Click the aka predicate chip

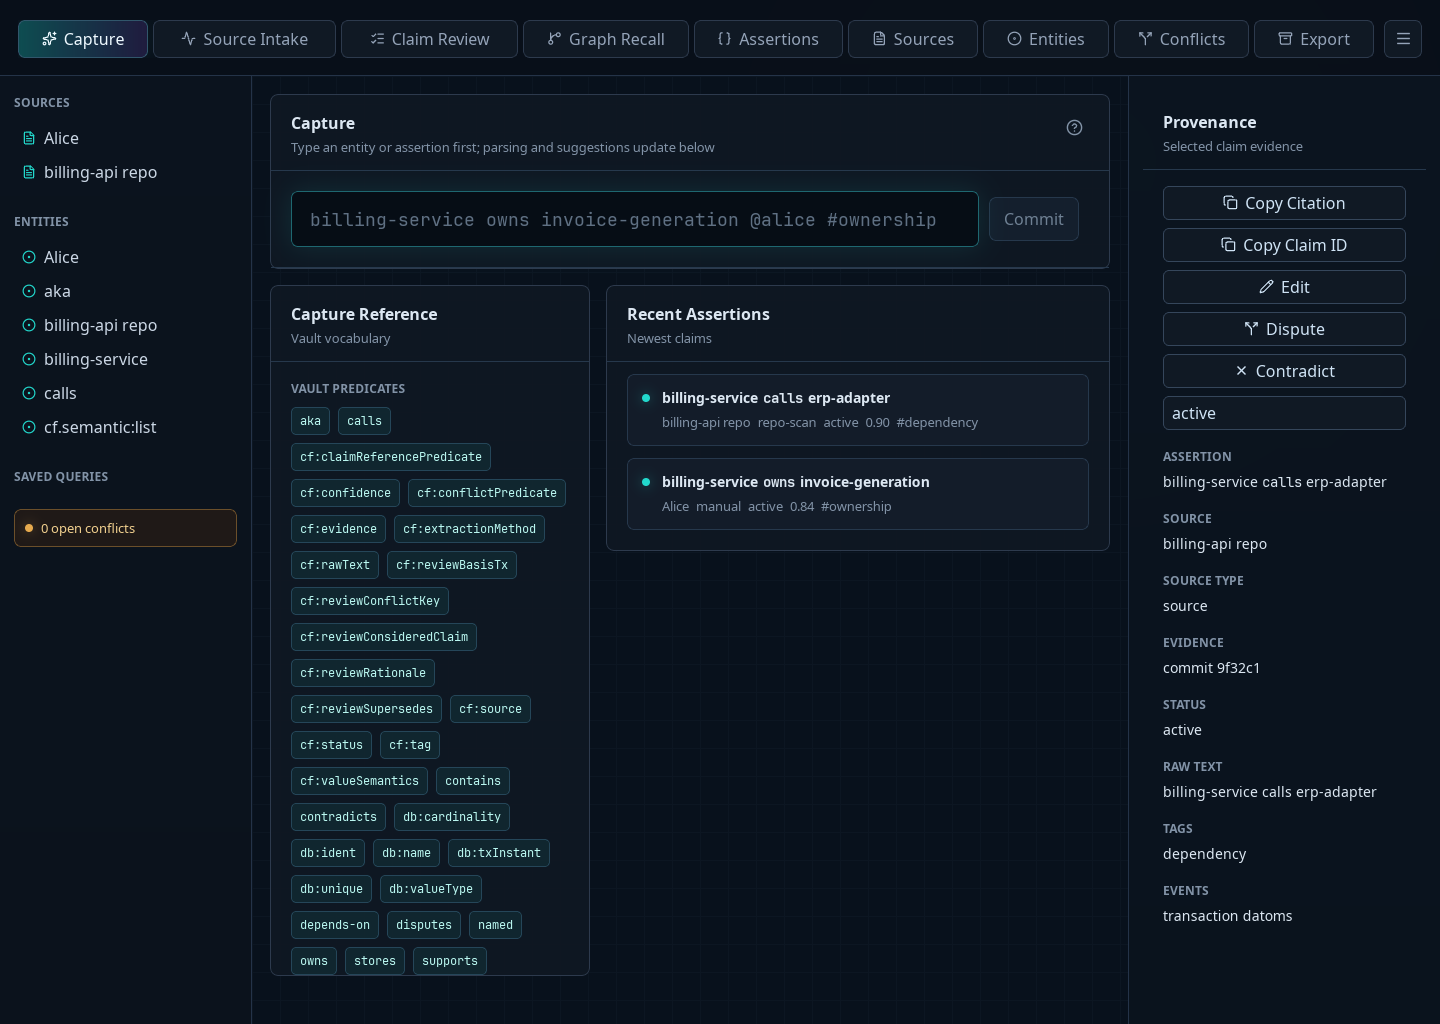[311, 421]
